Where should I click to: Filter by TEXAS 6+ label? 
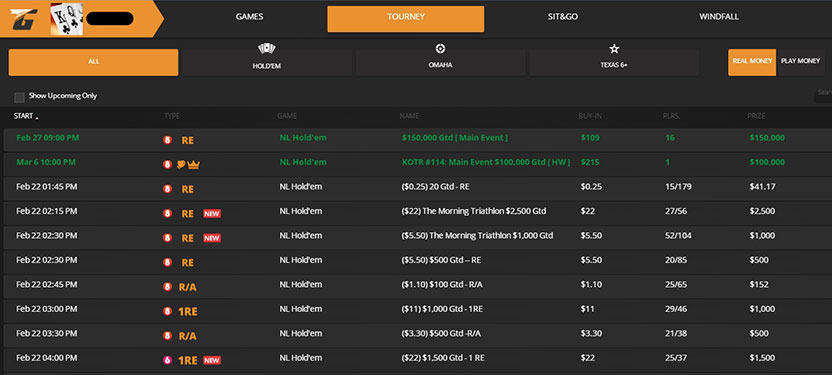[614, 65]
